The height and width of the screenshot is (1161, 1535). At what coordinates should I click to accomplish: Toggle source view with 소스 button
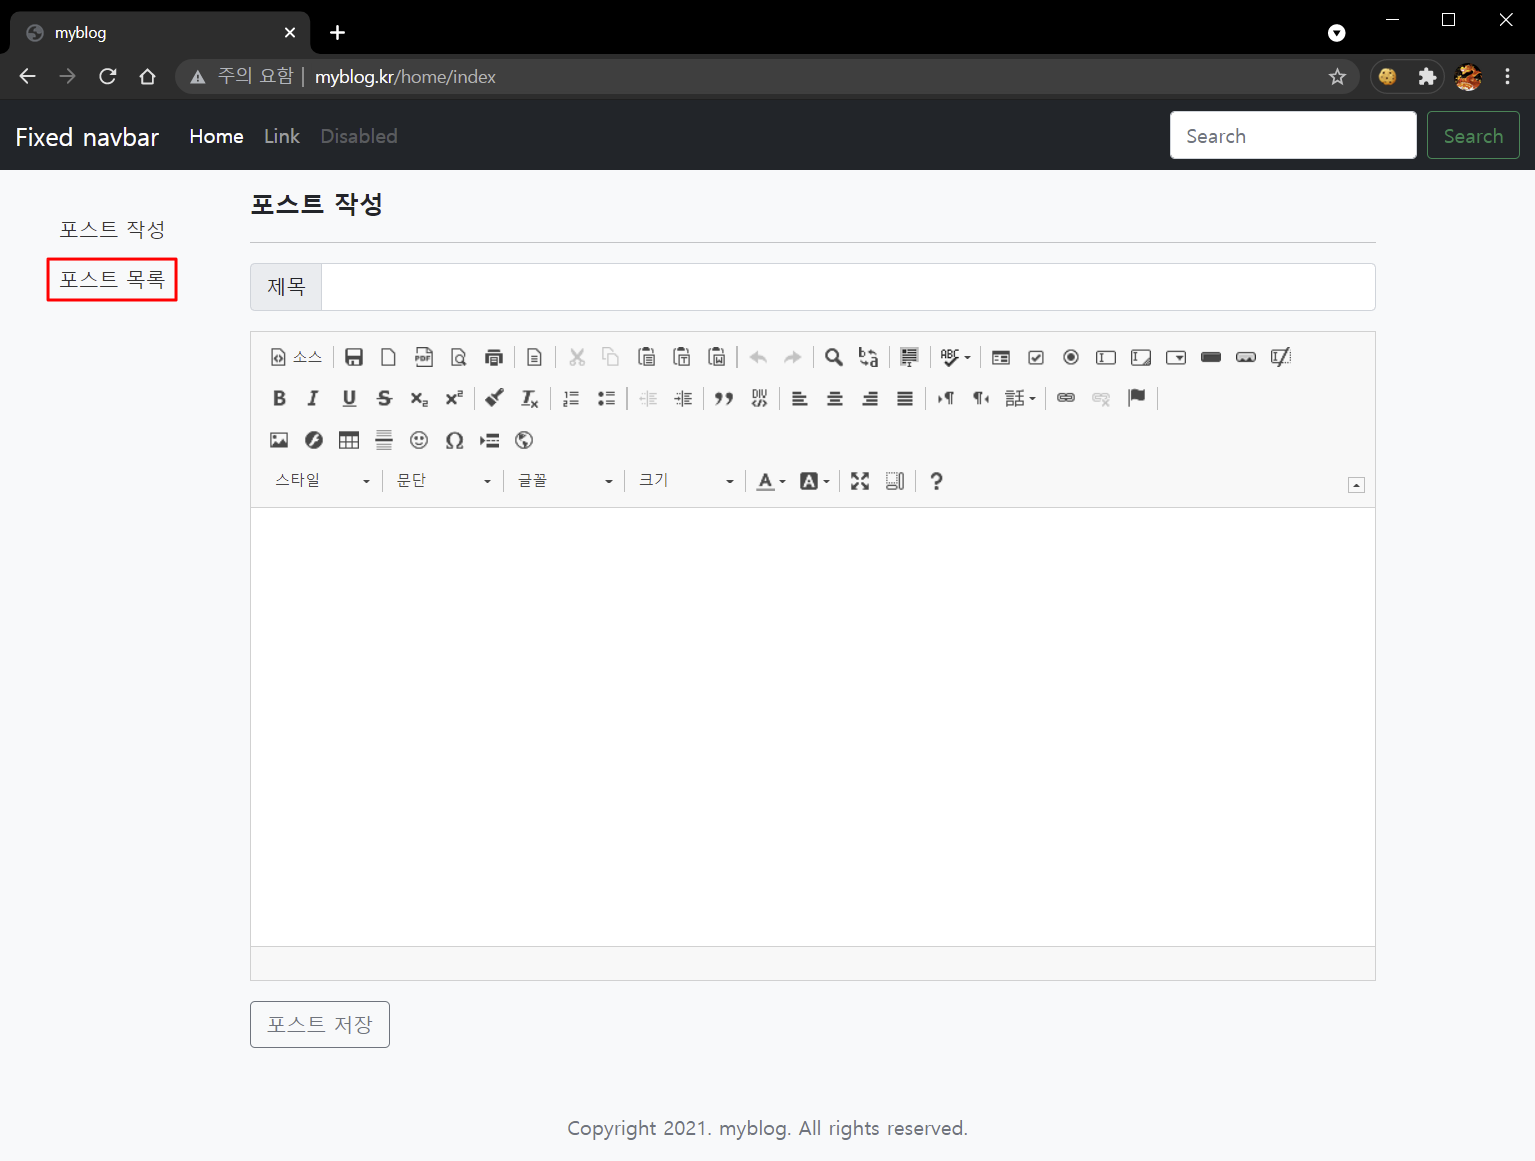point(296,357)
